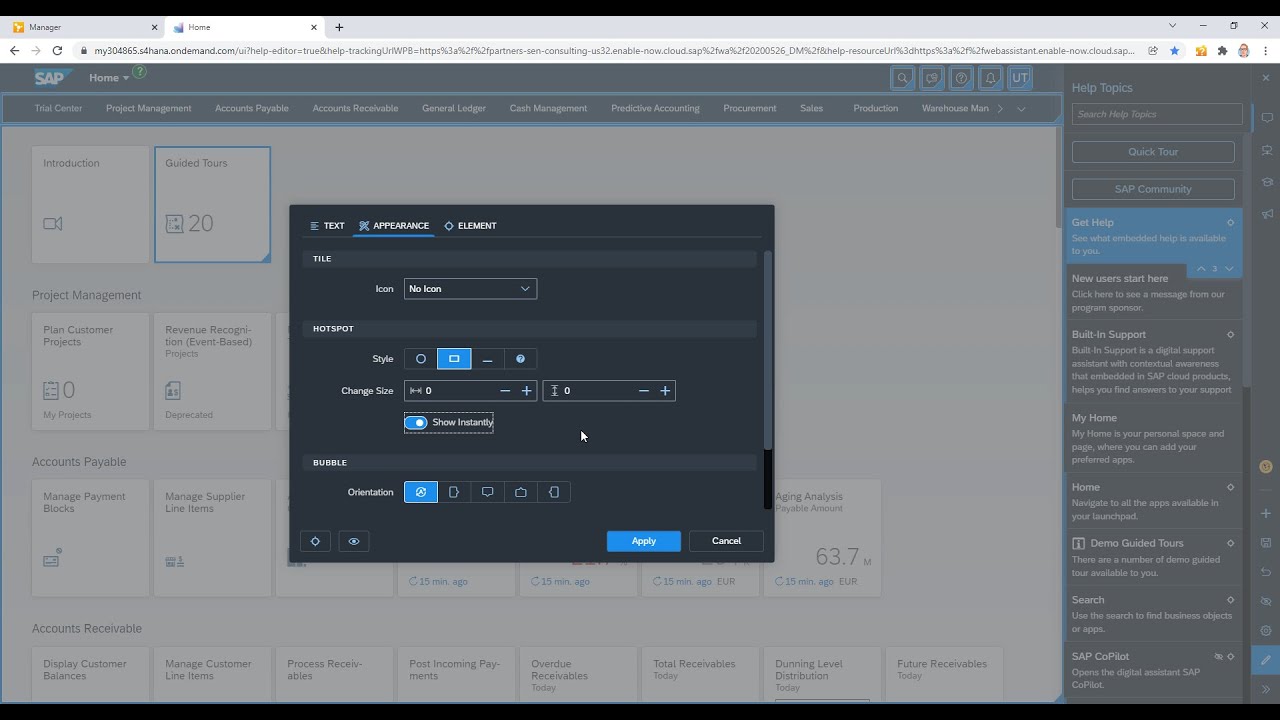Click the target element button beside the preview button
Screen dimensions: 1280x720
[x=315, y=541]
